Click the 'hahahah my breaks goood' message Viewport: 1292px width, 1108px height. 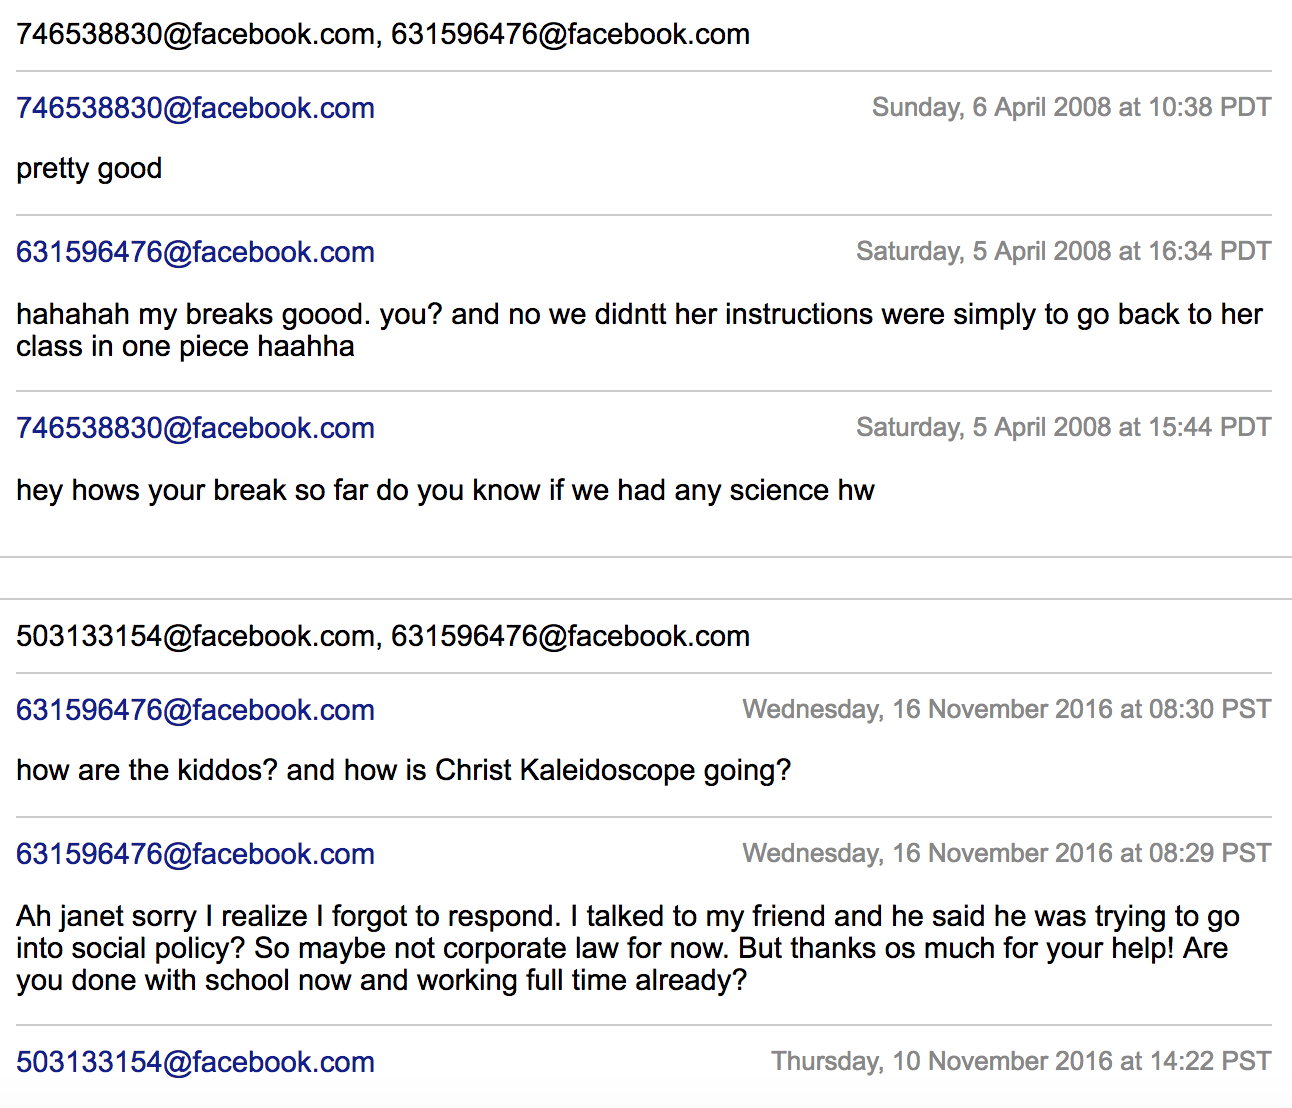pos(640,330)
